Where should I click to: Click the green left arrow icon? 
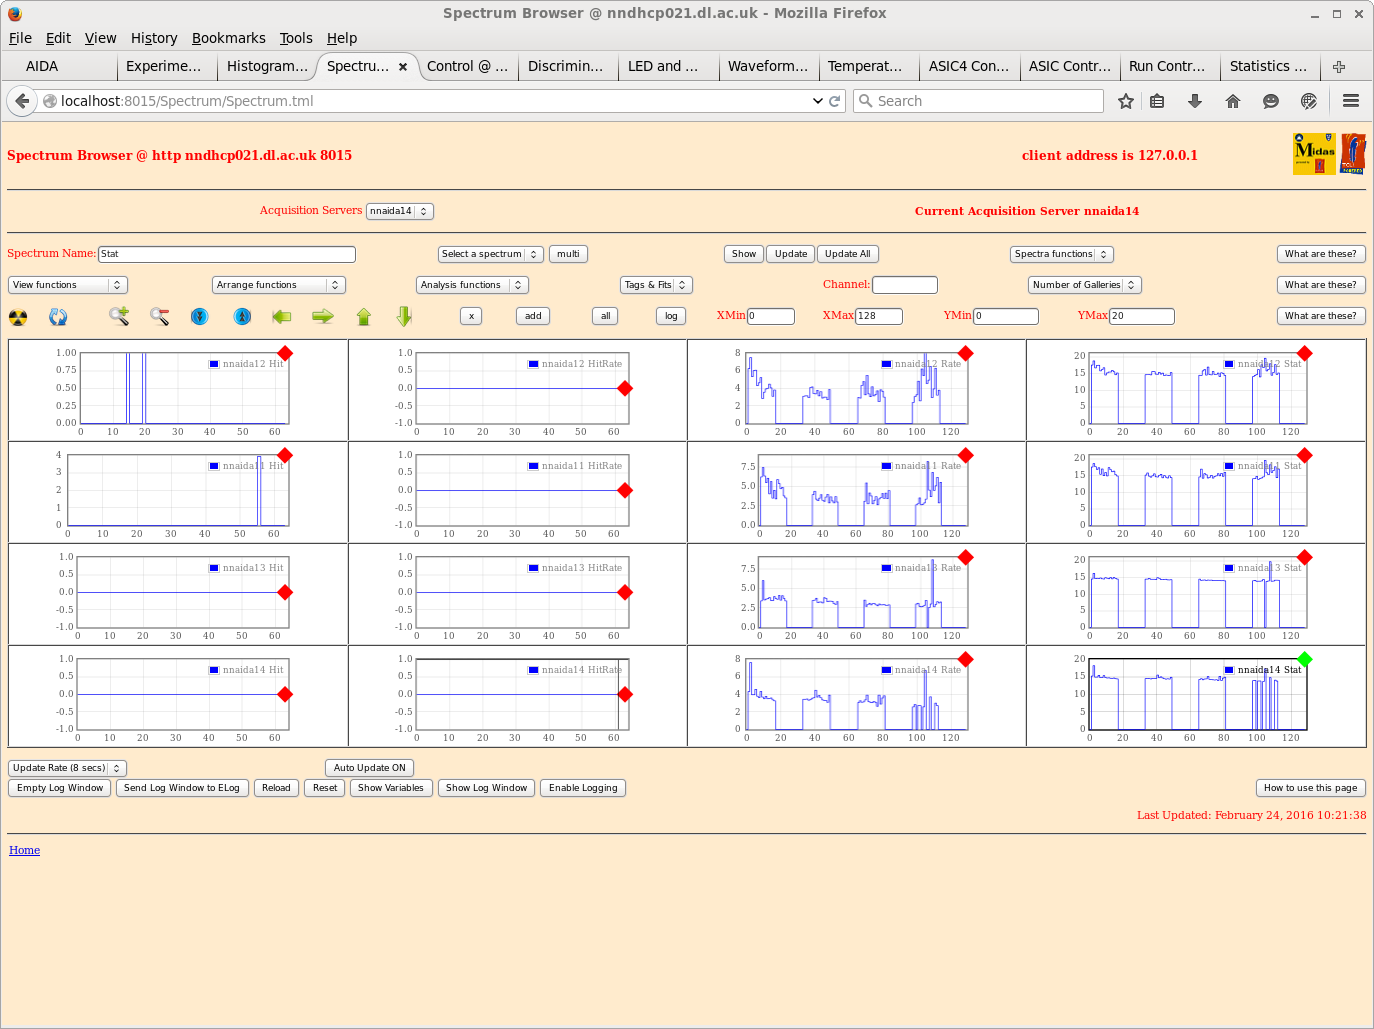click(x=282, y=317)
